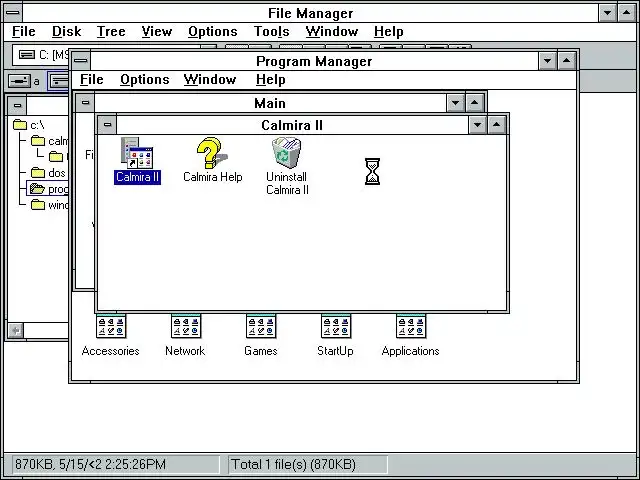The width and height of the screenshot is (640, 480).
Task: Minimize the Calmira II group window
Action: [x=478, y=125]
